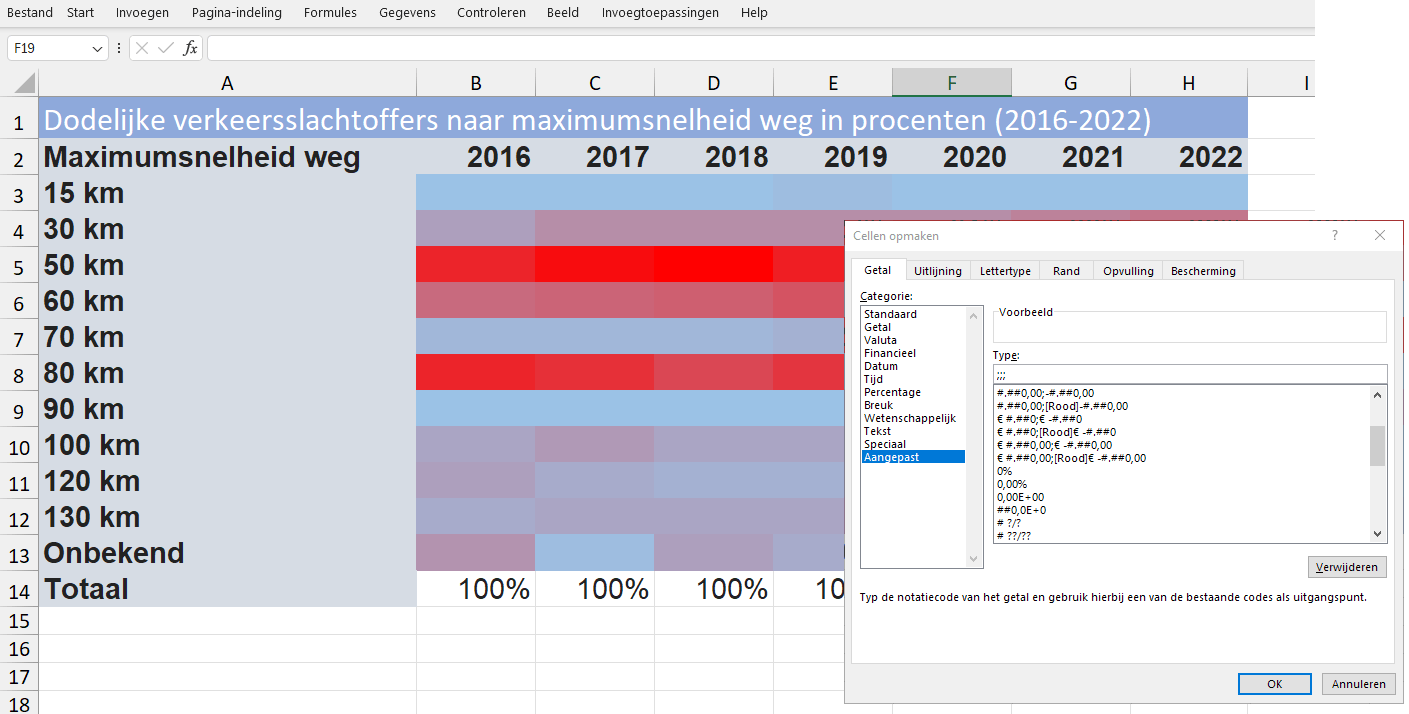Click the 'Totaal' cell in row 14
This screenshot has height=714, width=1409.
click(x=228, y=589)
